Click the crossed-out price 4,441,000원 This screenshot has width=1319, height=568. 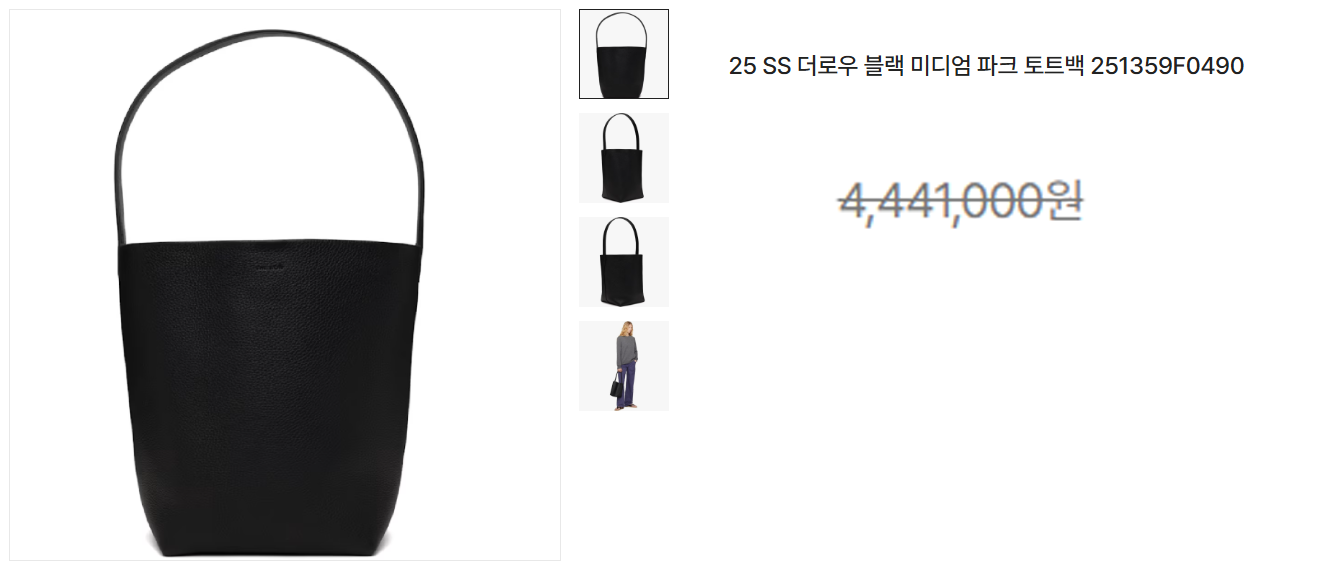[961, 201]
